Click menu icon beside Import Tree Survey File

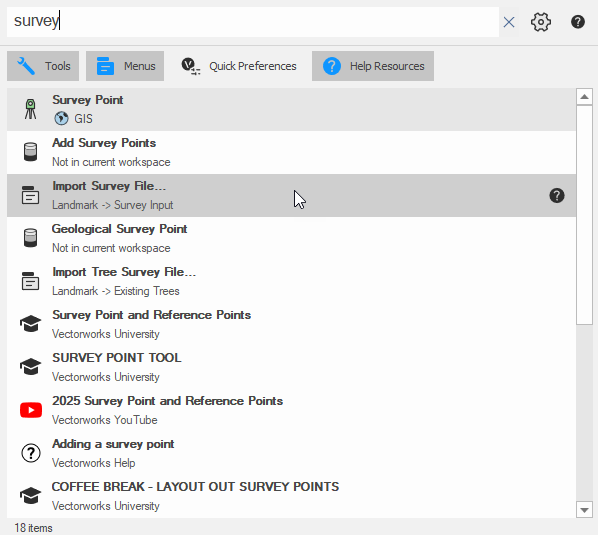click(x=30, y=281)
